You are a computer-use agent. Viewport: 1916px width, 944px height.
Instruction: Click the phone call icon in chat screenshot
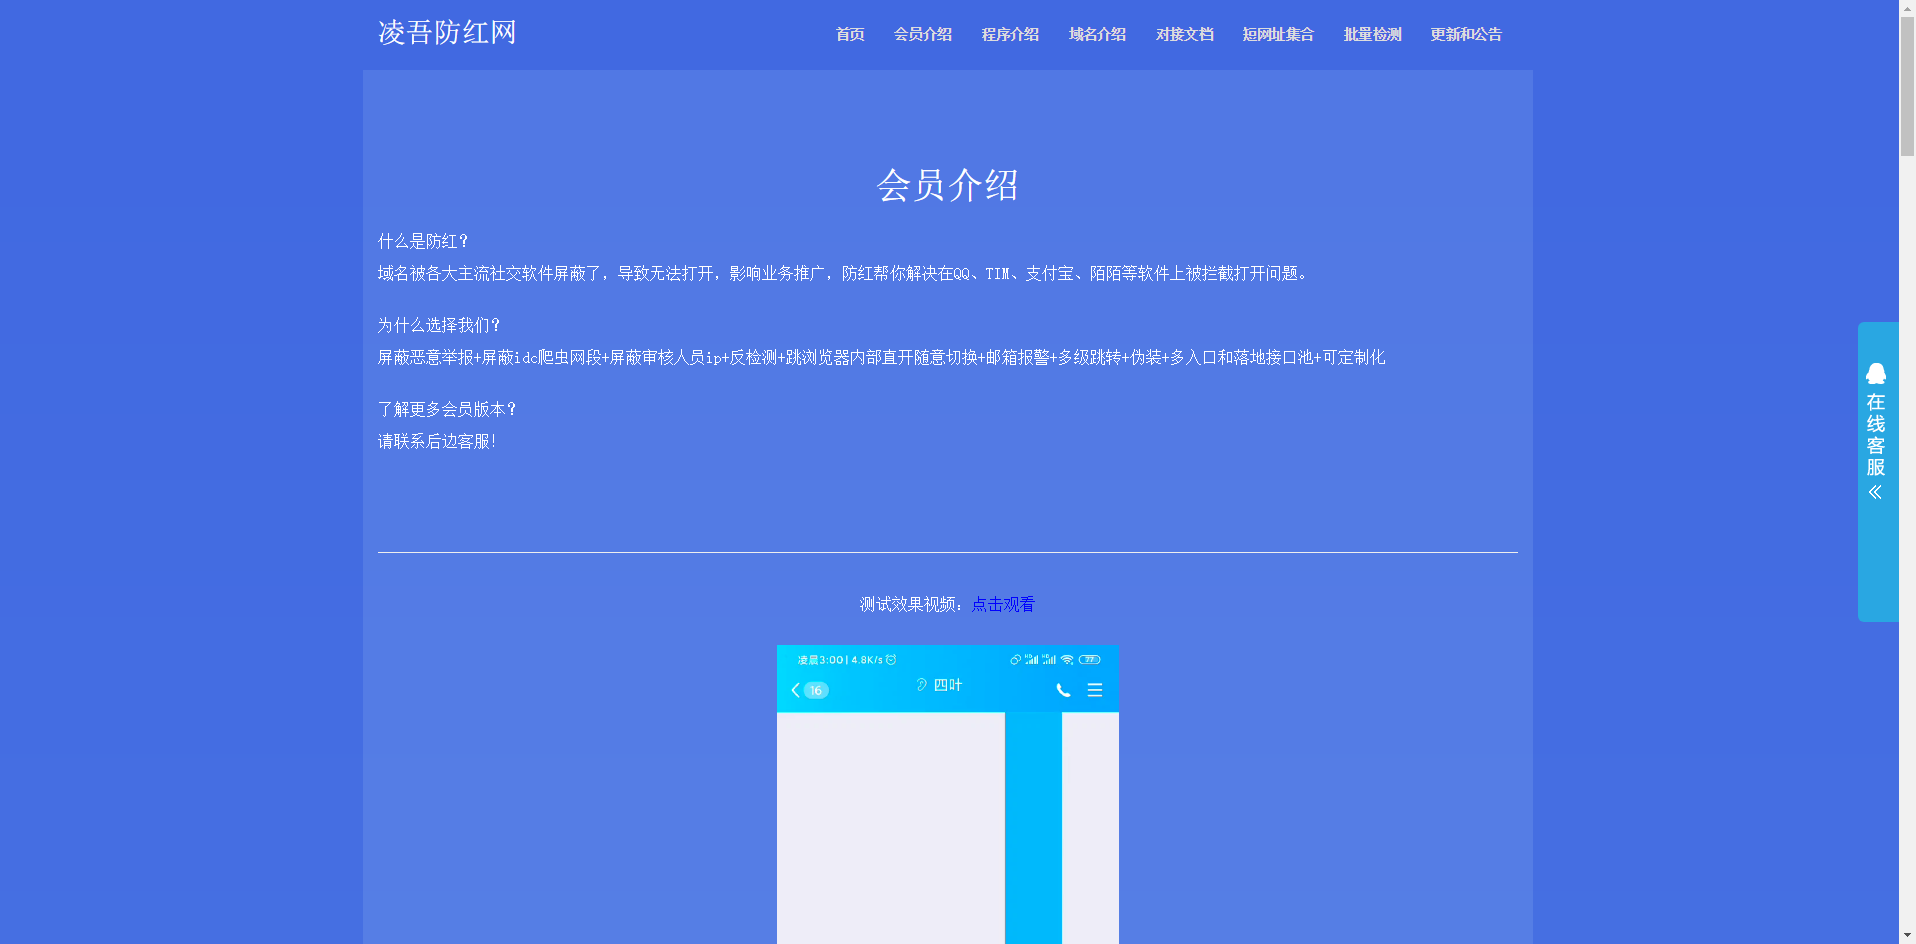(1063, 690)
